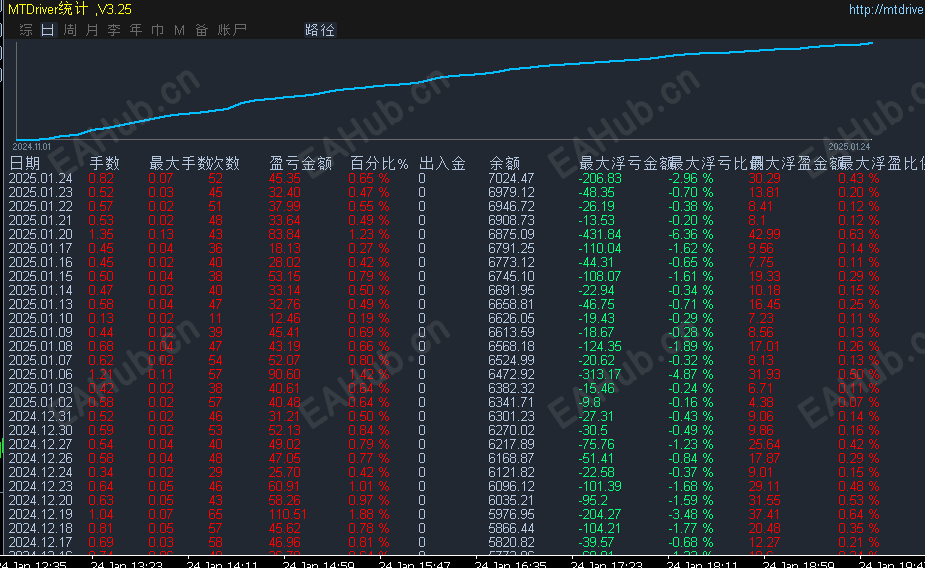Click the 最大浮亏金额 column header

(625, 163)
